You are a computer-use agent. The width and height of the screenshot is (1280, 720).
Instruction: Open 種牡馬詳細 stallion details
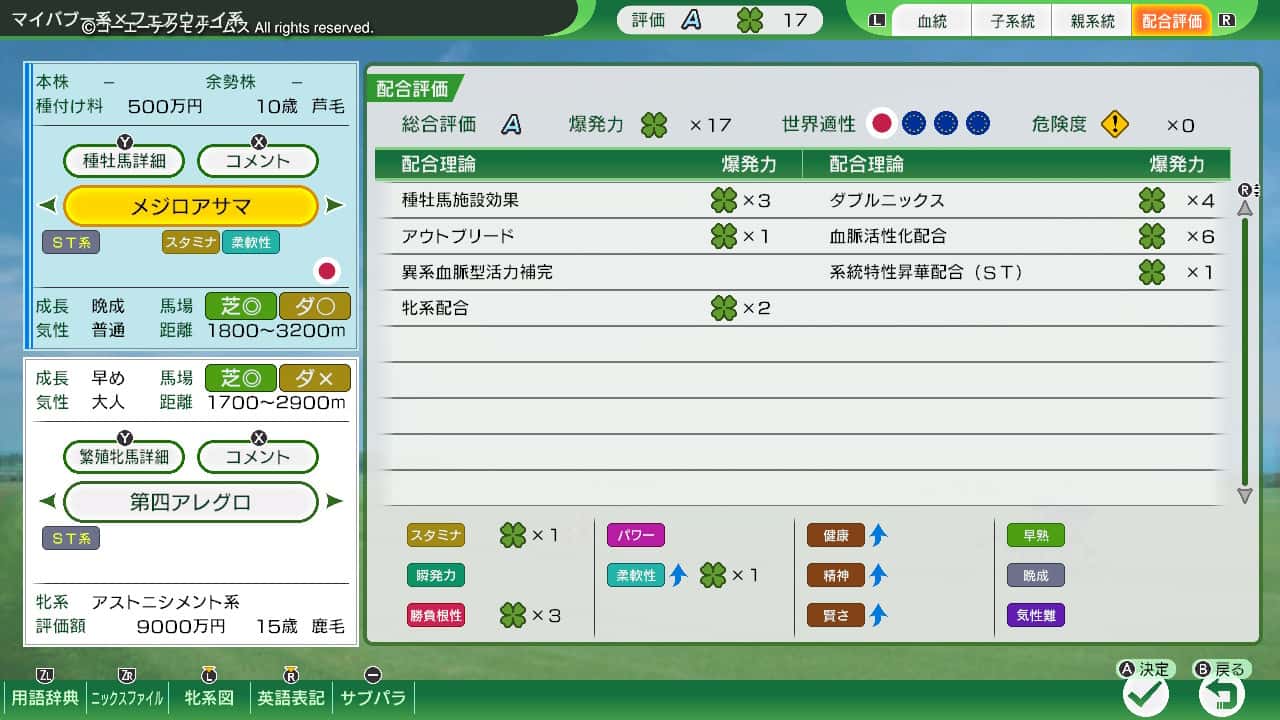coord(123,160)
